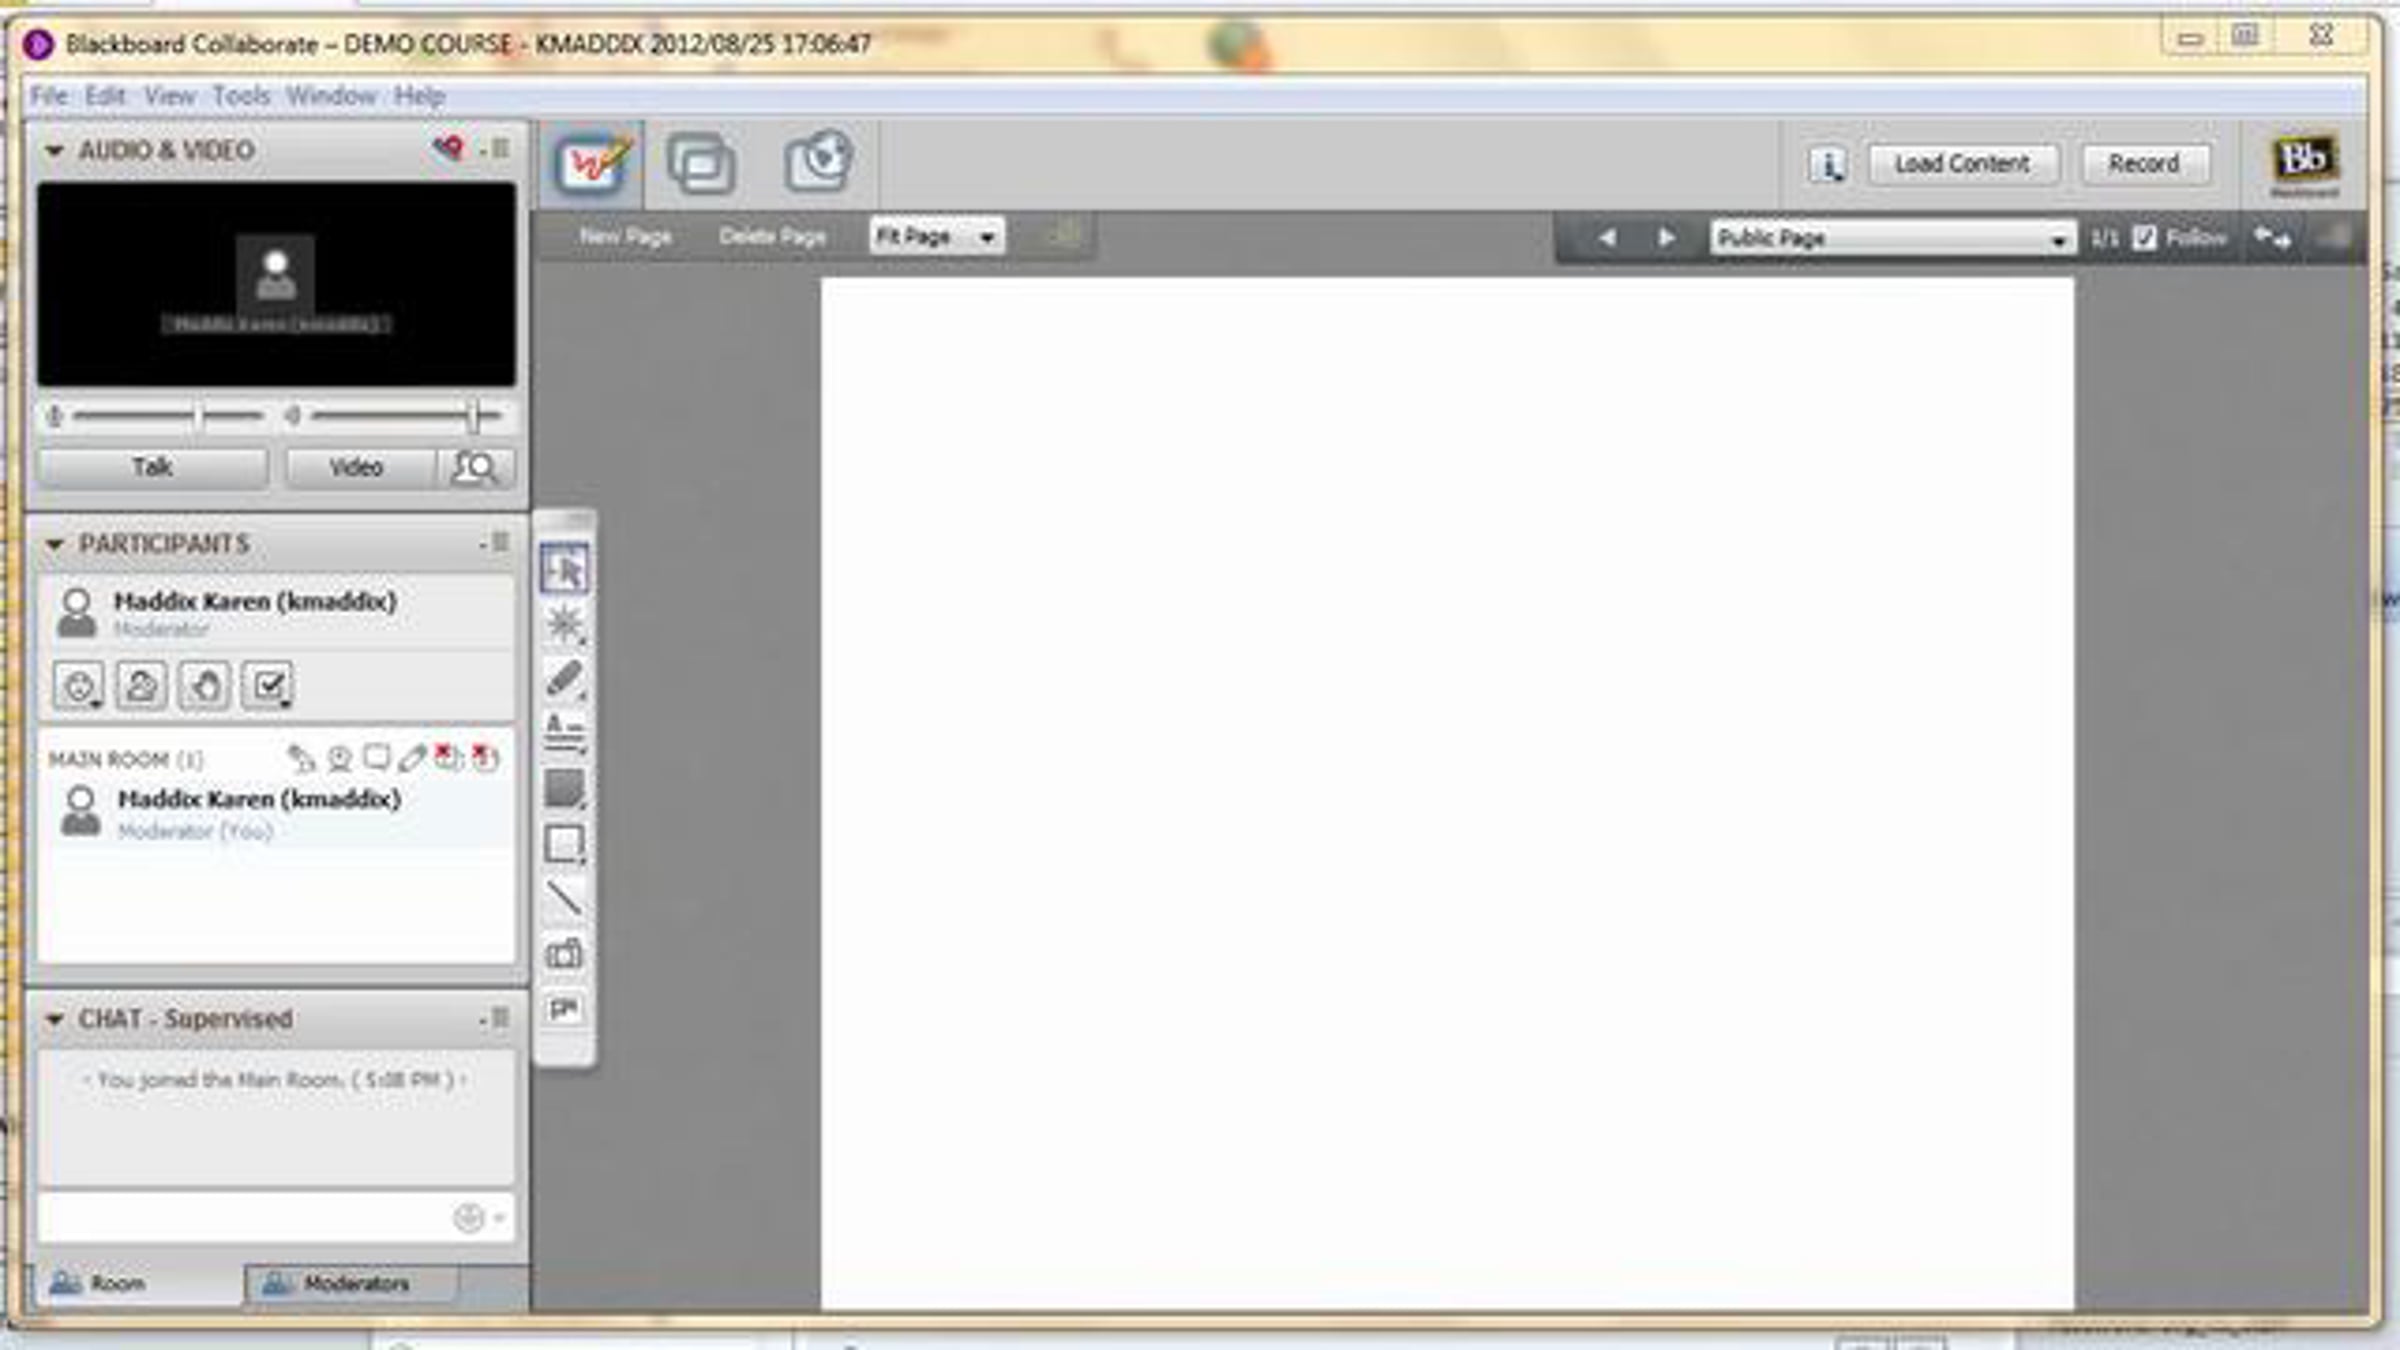Collapse the Chat panel
Screen dimensions: 2400x1350
[x=55, y=1020]
